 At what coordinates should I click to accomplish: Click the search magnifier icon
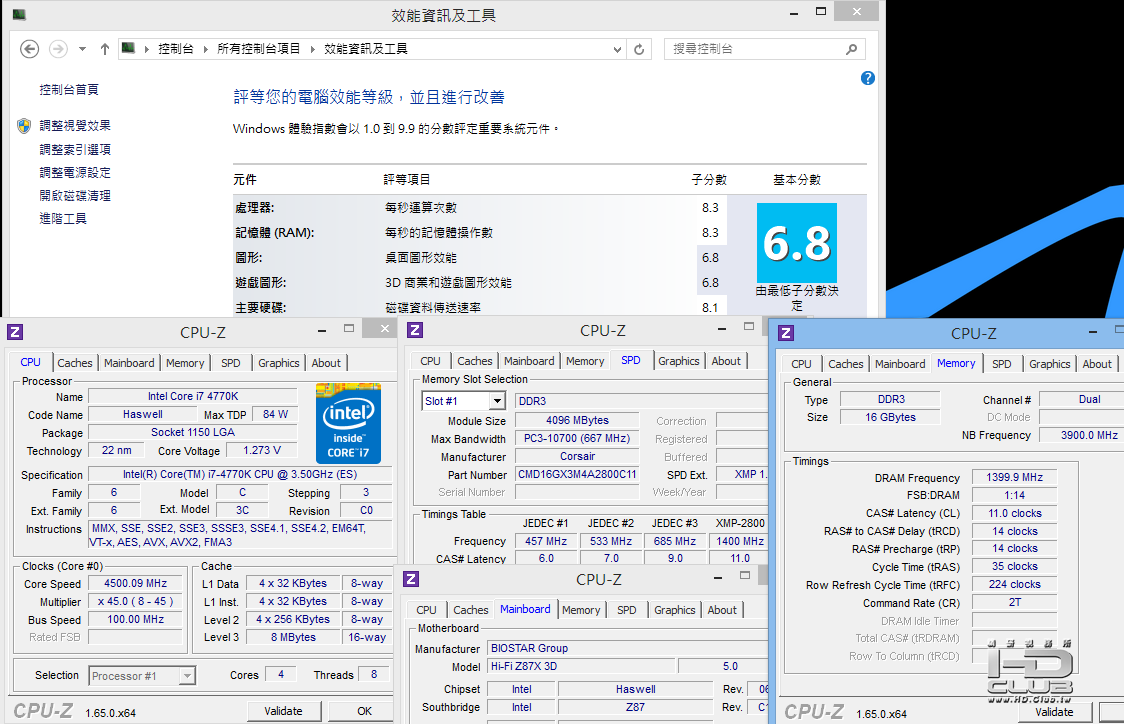[851, 49]
